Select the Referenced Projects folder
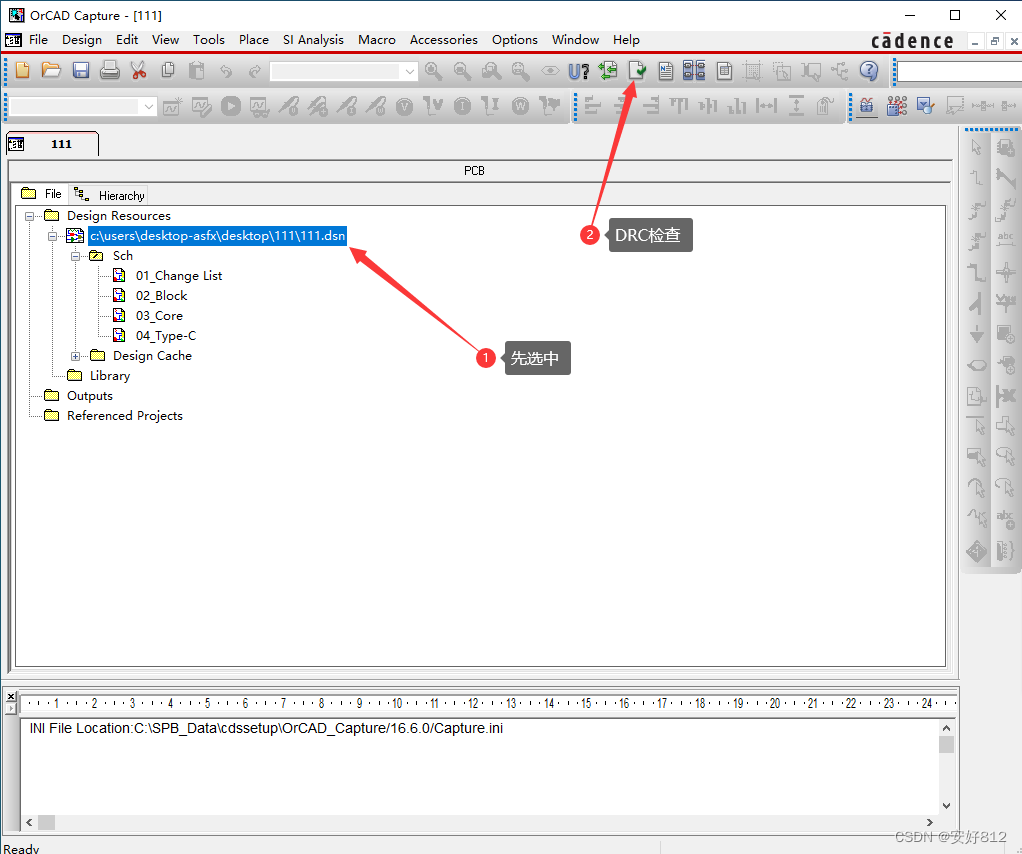Viewport: 1022px width, 854px height. coord(124,416)
